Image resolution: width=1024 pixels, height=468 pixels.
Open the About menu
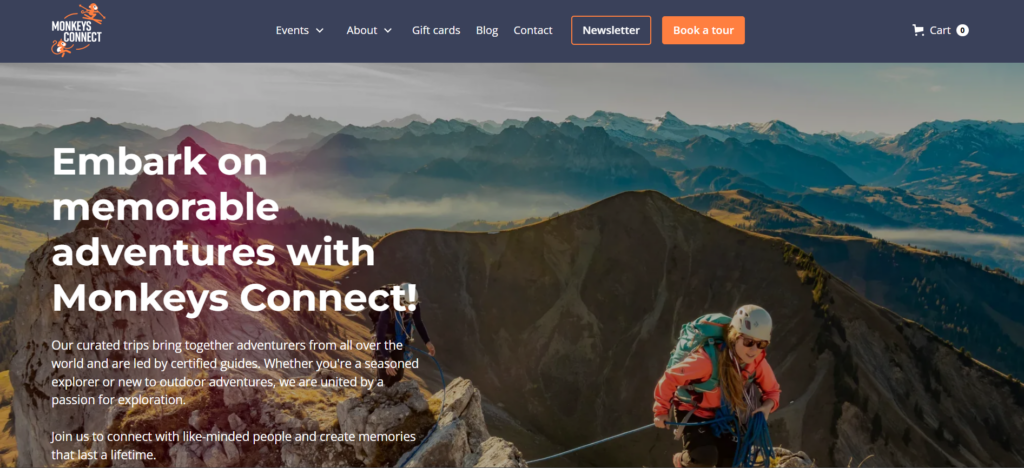[362, 30]
